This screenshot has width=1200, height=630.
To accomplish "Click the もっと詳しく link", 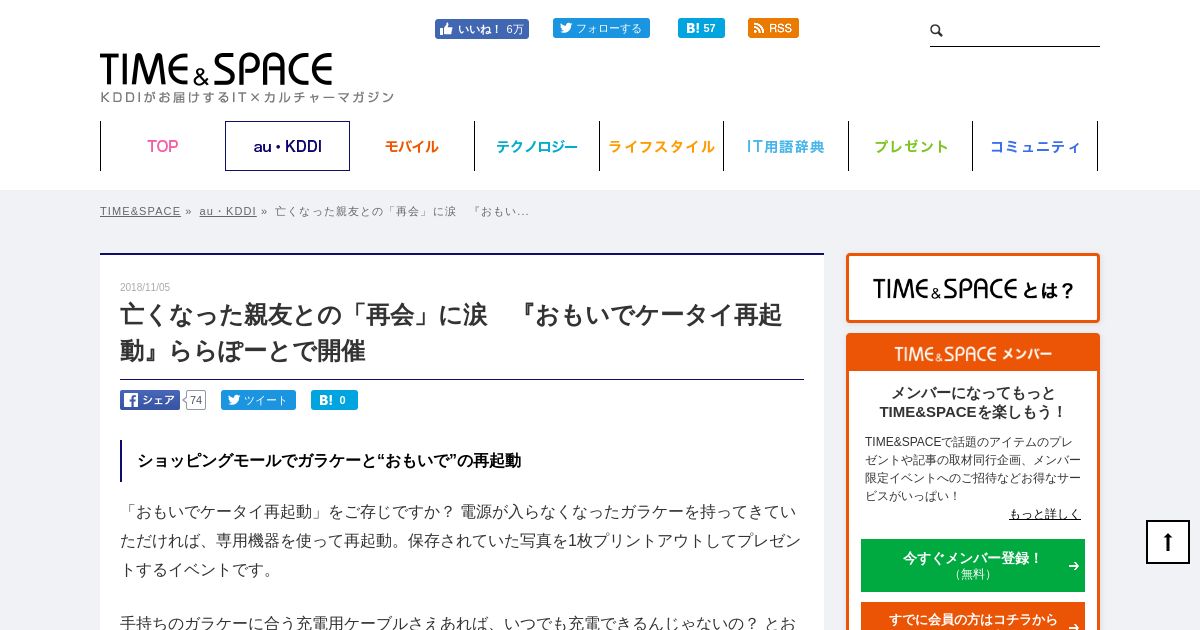I will 1045,514.
